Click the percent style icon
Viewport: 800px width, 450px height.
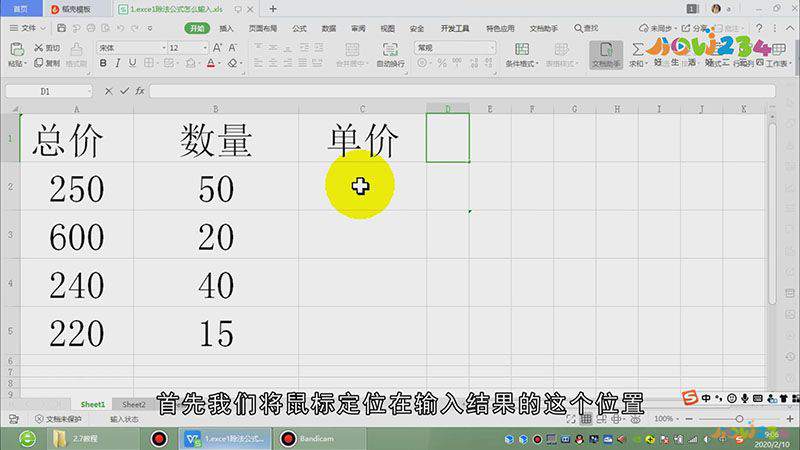(x=442, y=63)
